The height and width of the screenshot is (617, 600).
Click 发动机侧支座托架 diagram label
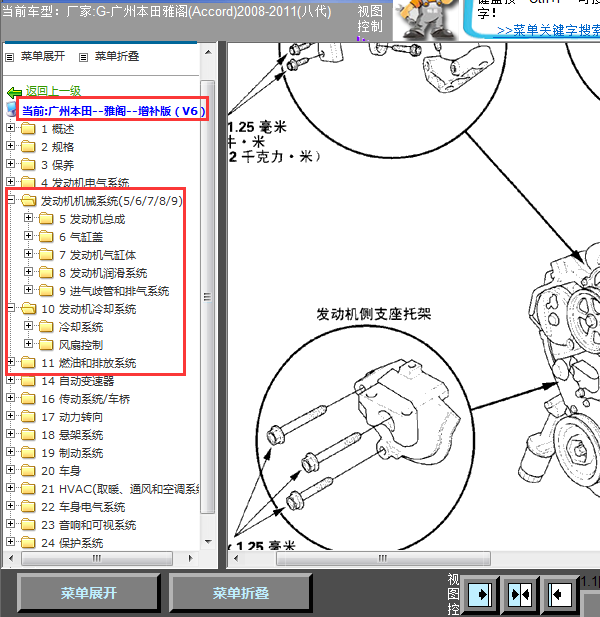point(374,314)
